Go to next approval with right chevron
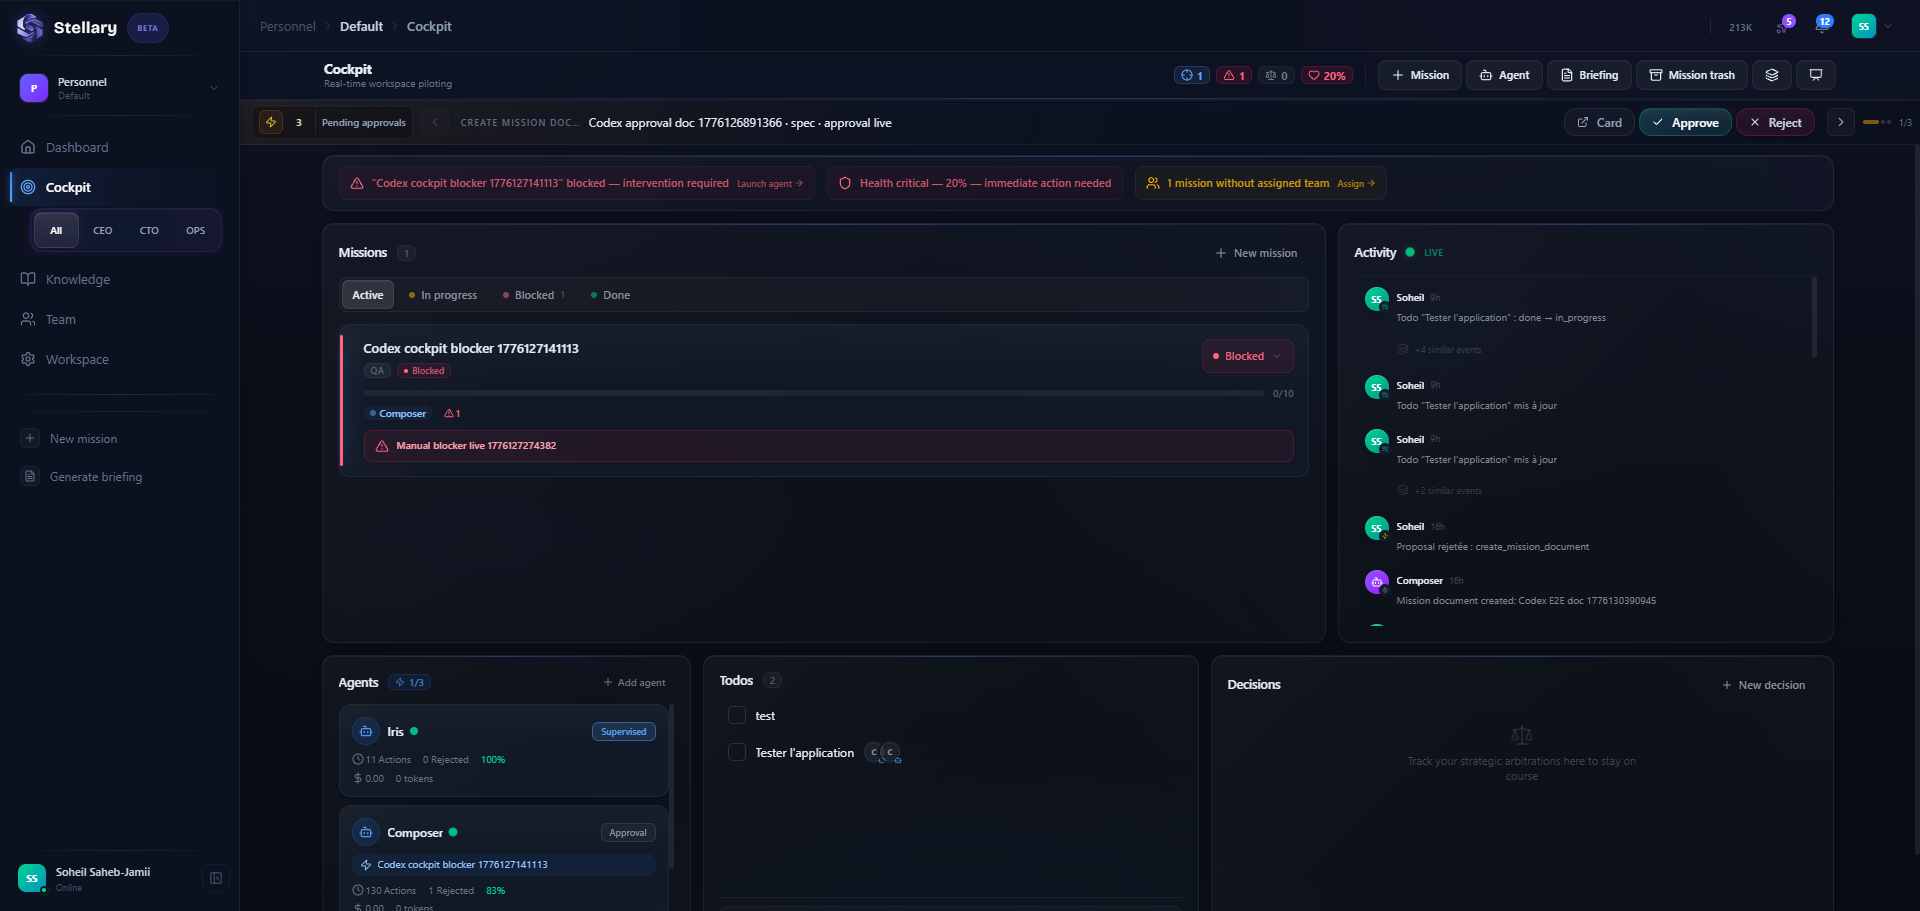This screenshot has height=911, width=1920. point(1840,122)
